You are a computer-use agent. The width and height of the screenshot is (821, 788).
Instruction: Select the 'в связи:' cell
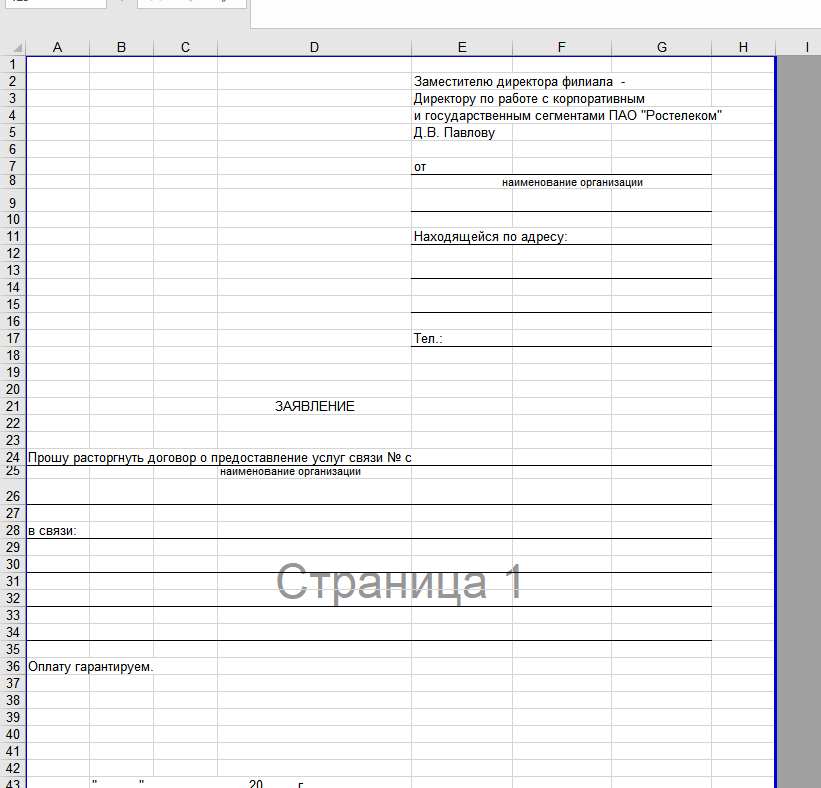coord(53,530)
